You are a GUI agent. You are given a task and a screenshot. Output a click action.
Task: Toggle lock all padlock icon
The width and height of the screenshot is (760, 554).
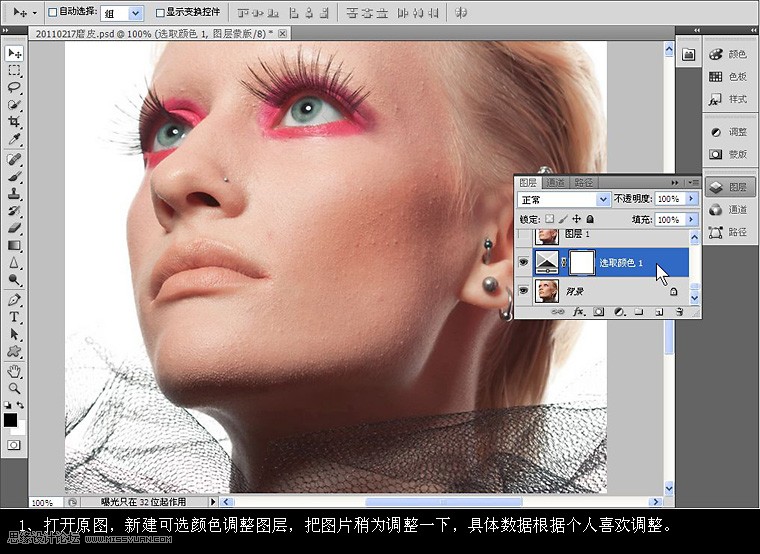(x=590, y=219)
